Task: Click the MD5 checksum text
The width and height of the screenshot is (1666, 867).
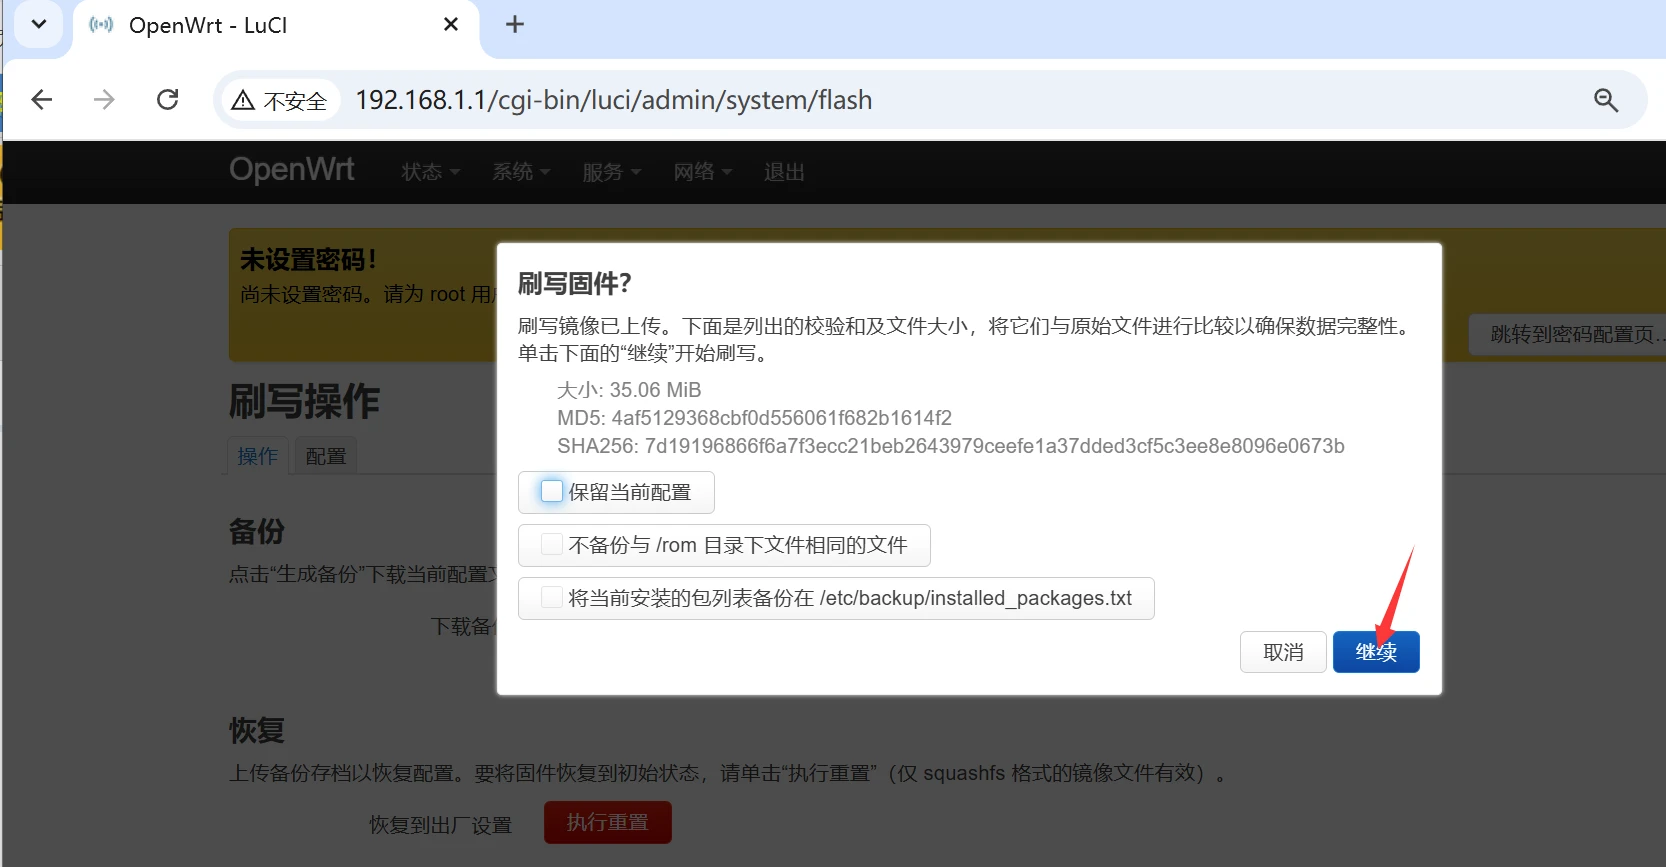Action: click(x=754, y=418)
